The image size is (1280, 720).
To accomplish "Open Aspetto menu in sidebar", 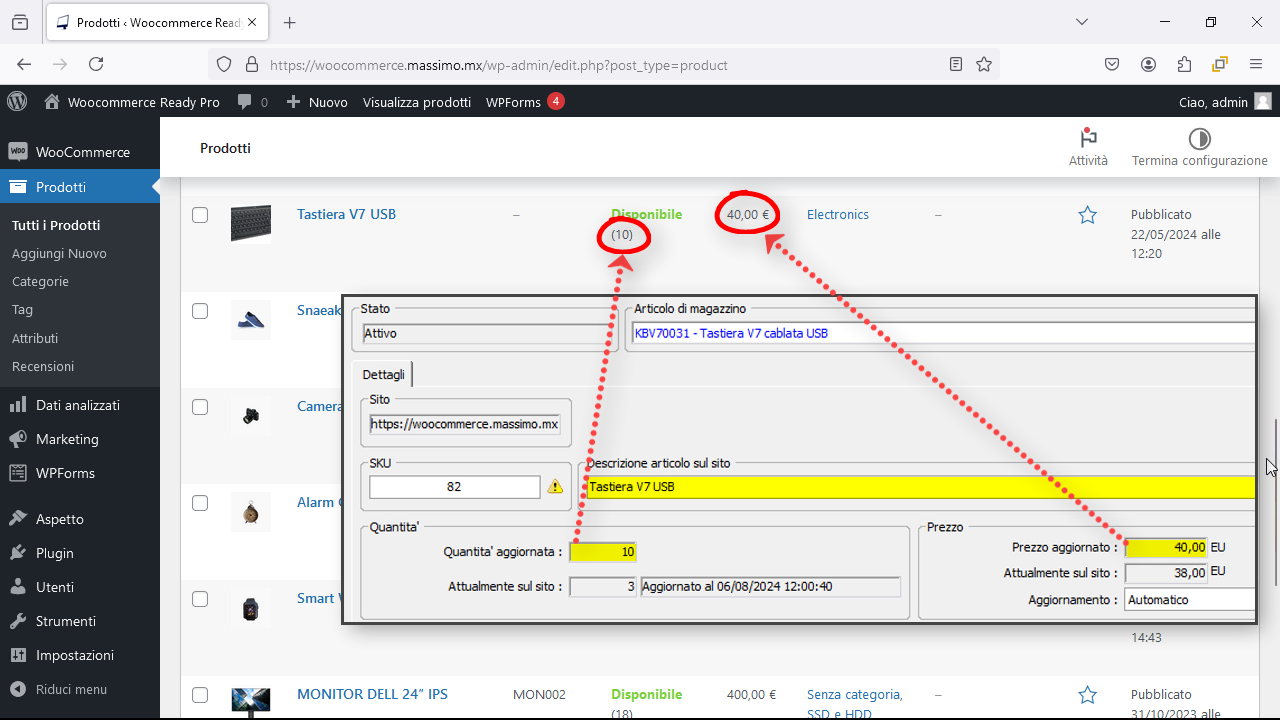I will [x=80, y=519].
